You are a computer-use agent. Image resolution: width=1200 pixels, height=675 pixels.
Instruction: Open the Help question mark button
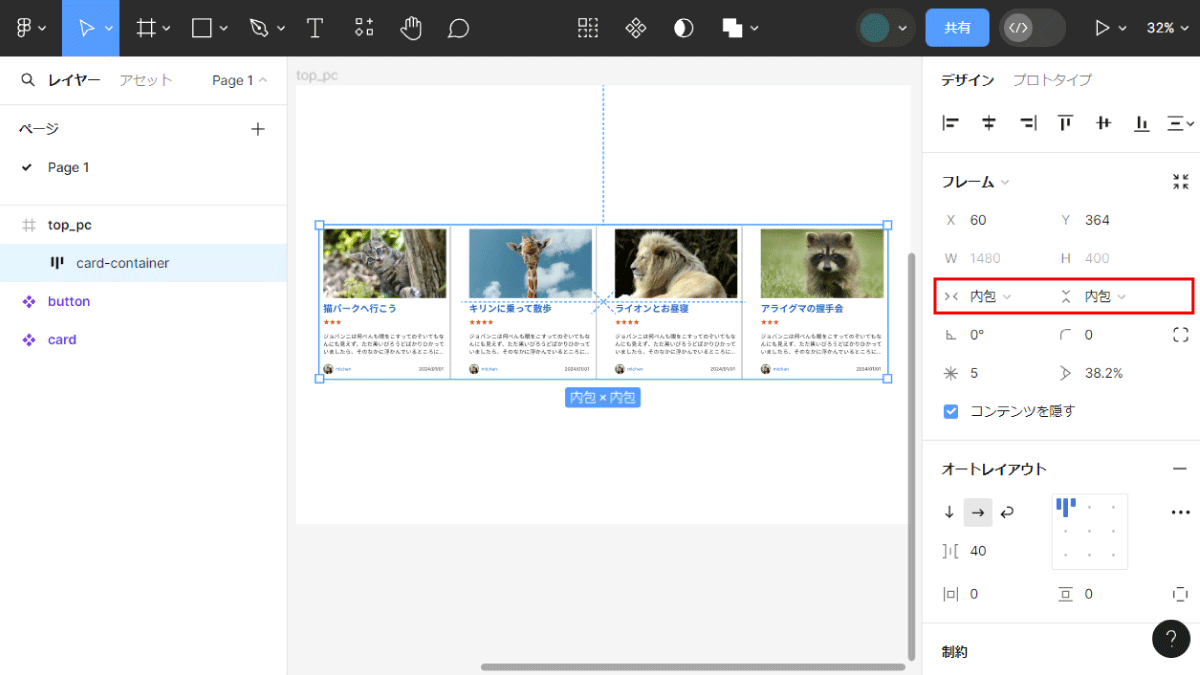coord(1171,639)
